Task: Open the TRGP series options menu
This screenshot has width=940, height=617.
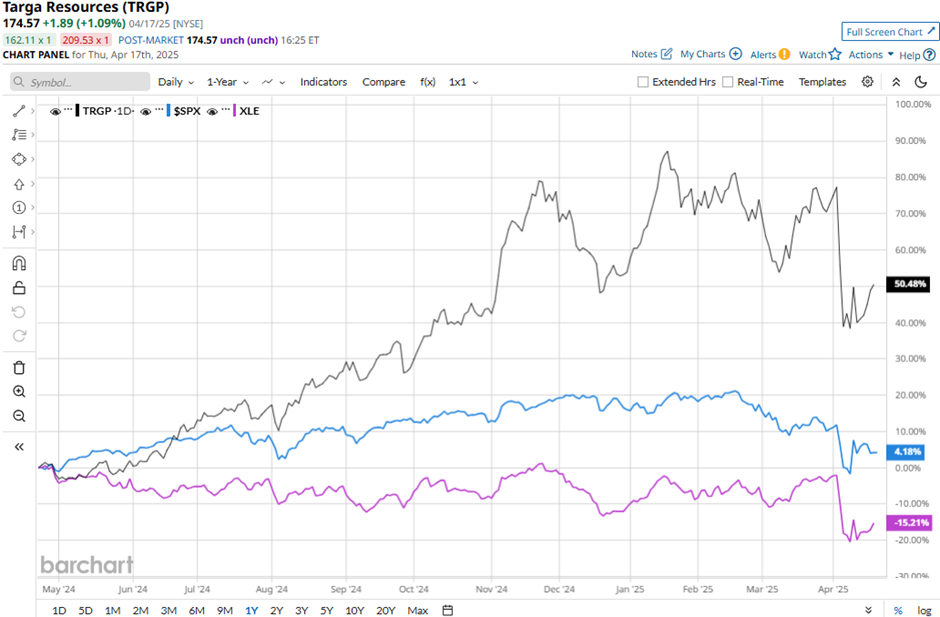Action: (68, 110)
